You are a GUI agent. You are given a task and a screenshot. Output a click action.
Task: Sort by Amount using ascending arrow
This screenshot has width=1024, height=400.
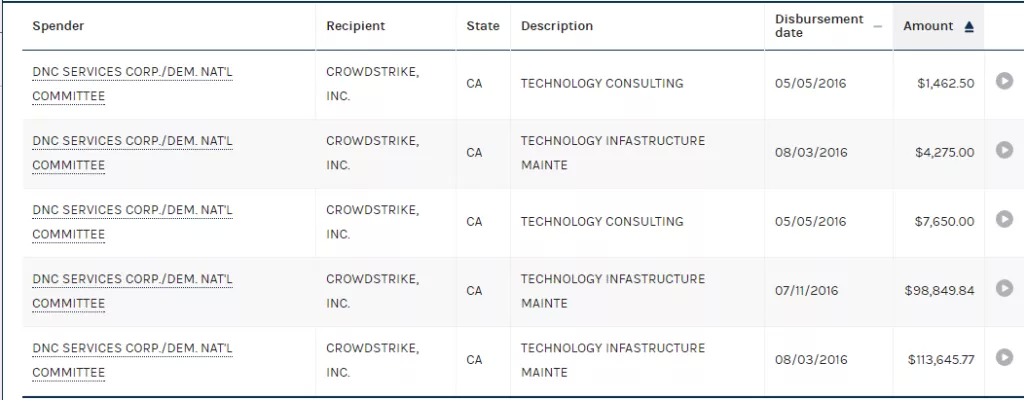pos(969,27)
